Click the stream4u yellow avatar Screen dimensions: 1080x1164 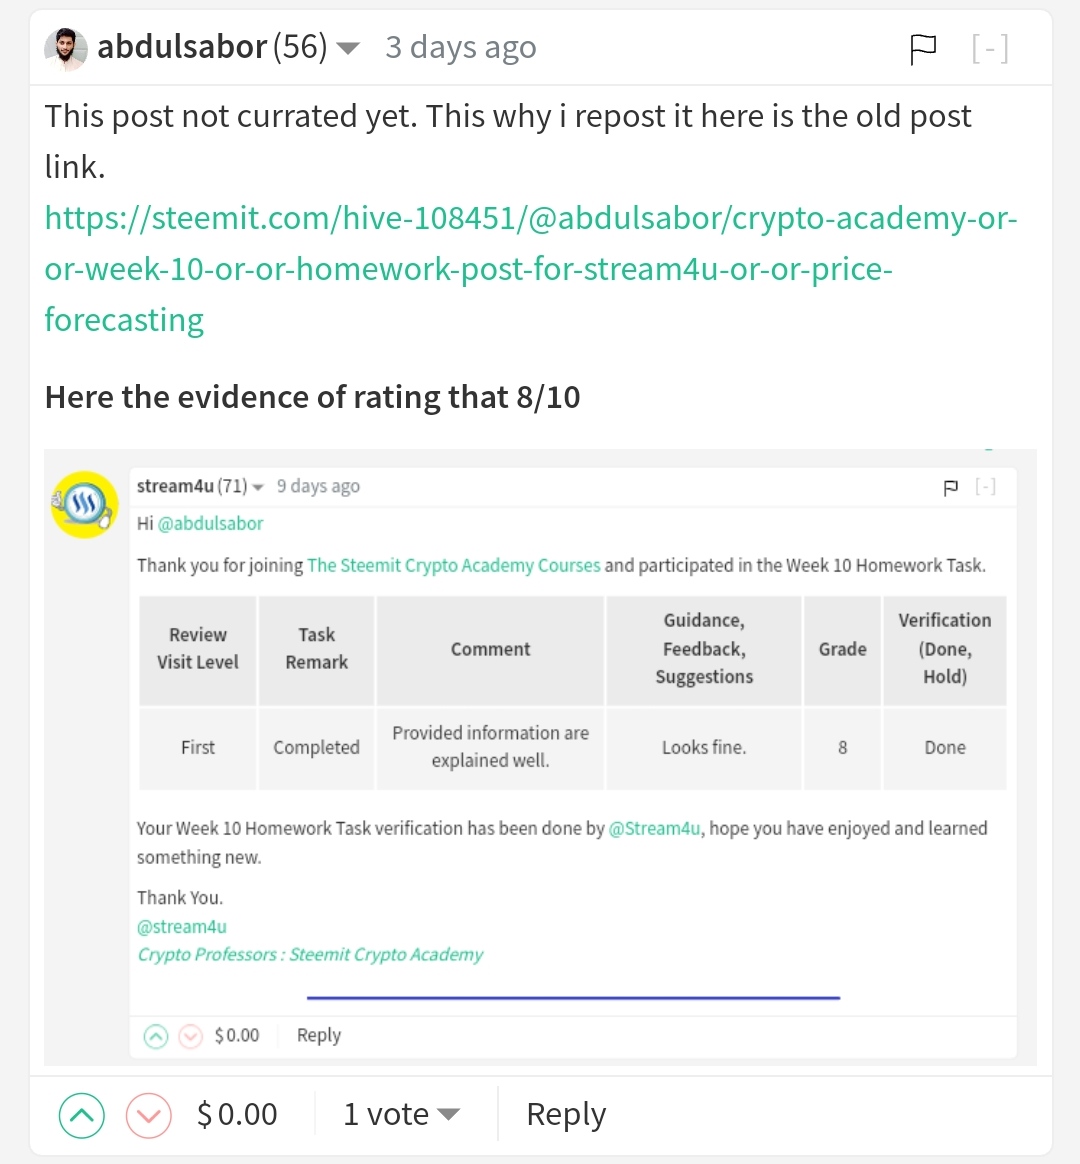[x=85, y=504]
